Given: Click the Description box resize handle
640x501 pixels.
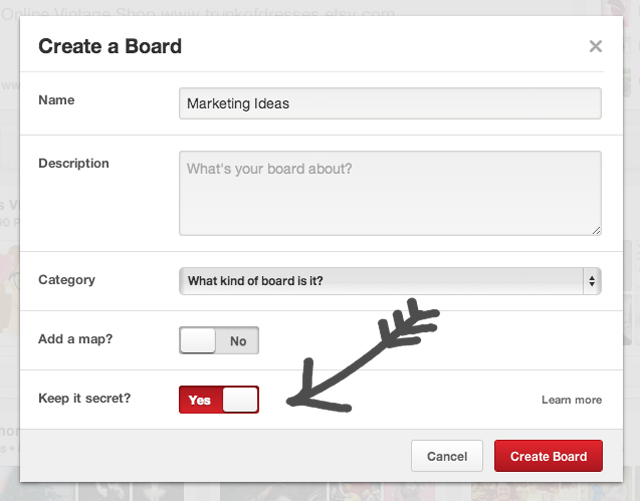Looking at the screenshot, I should point(596,230).
